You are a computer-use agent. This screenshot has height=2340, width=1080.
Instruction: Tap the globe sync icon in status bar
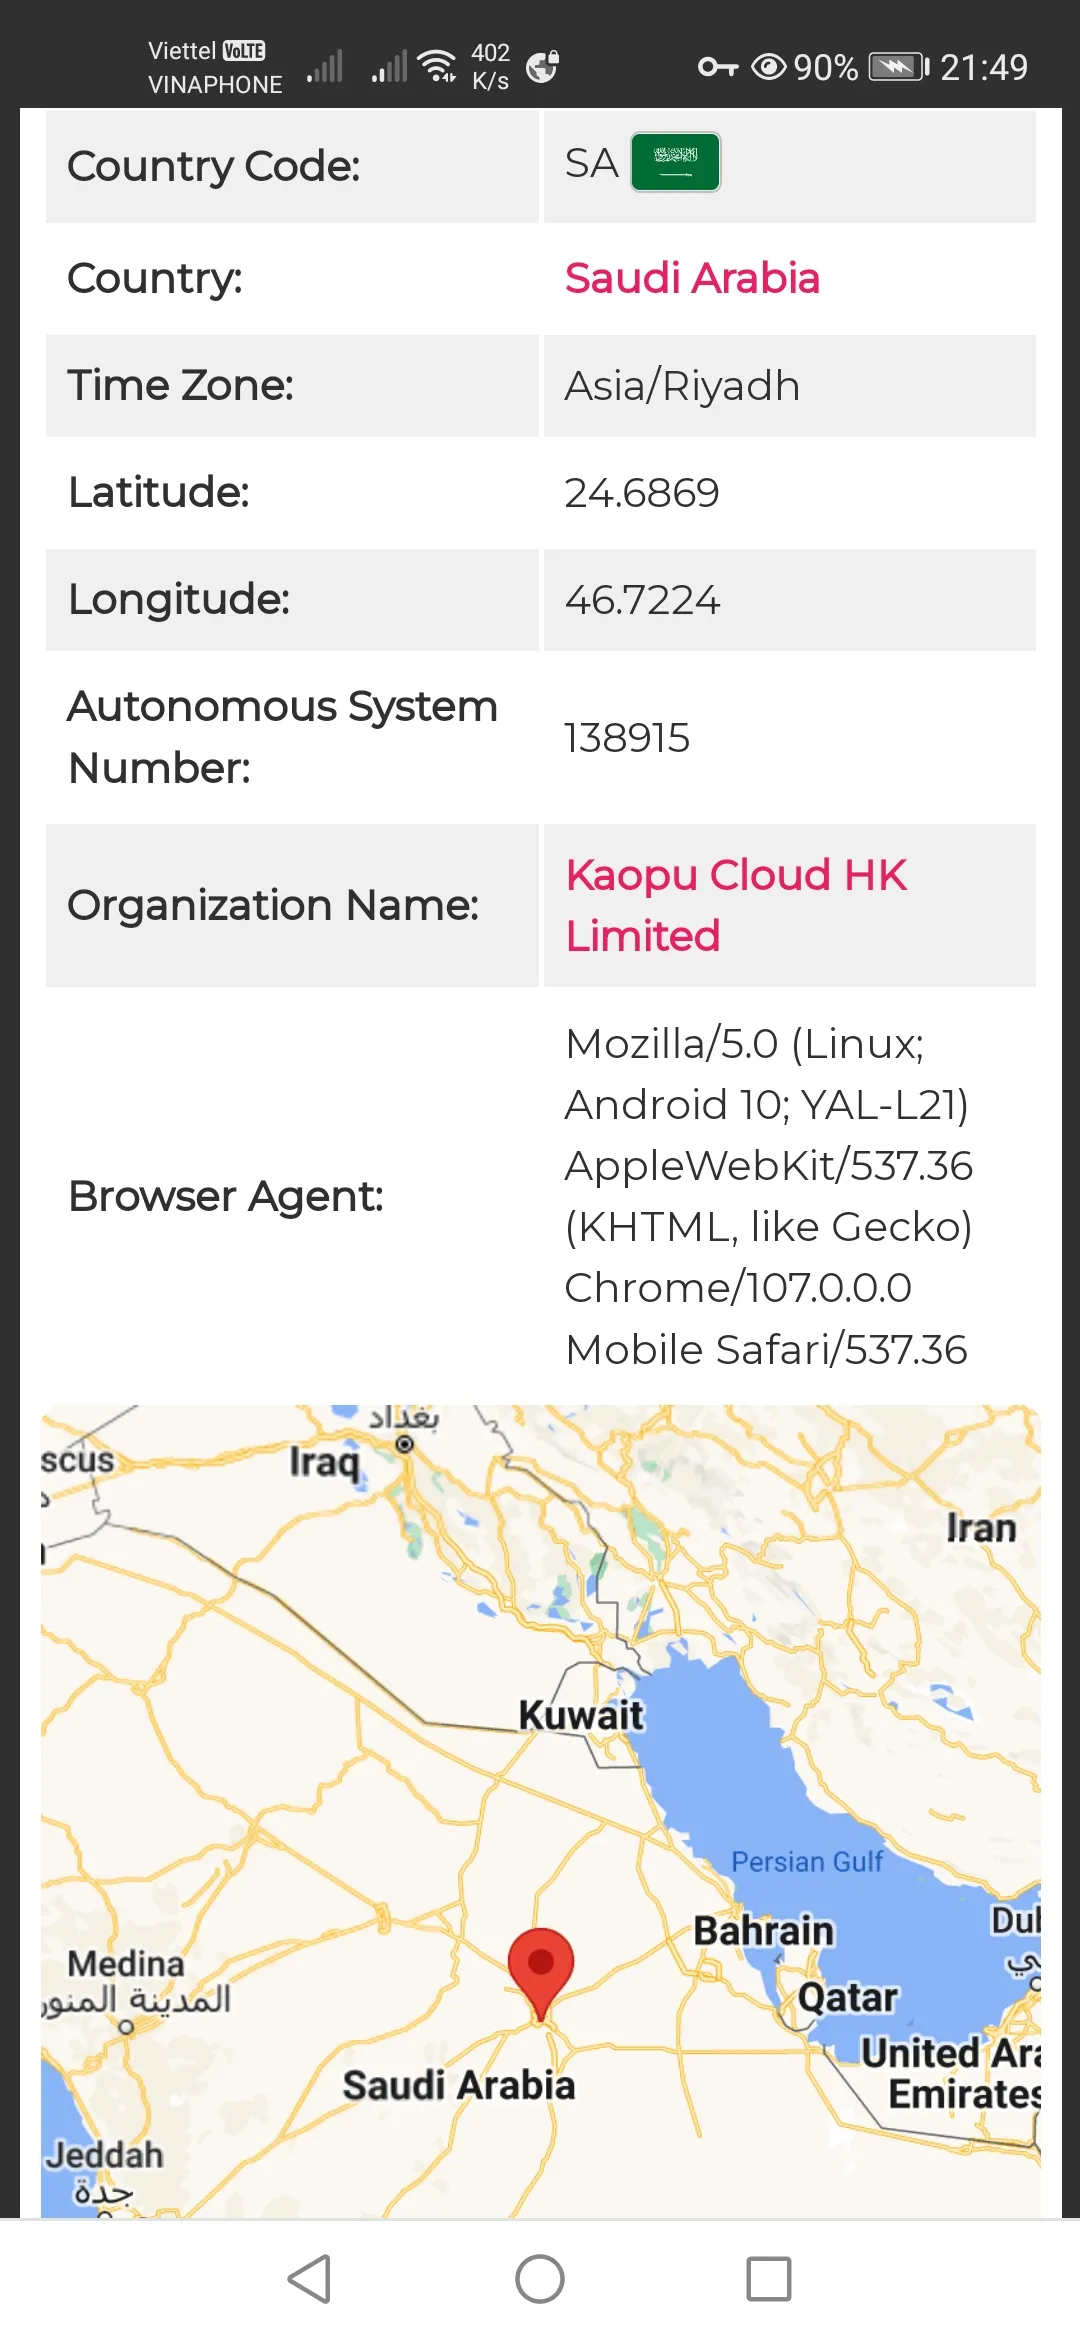tap(542, 66)
